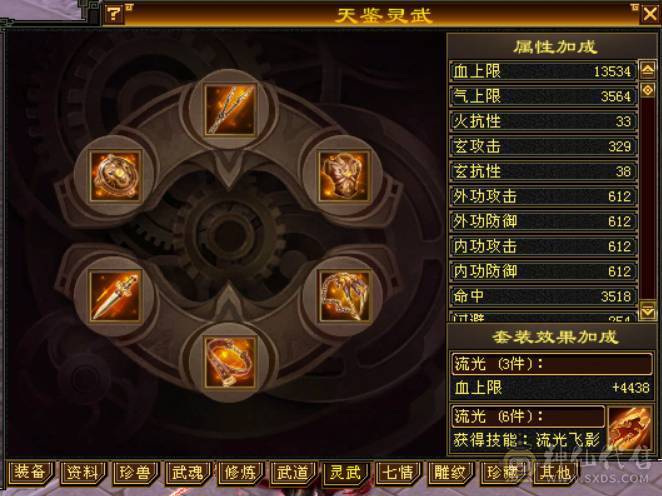Click the 血上限 attribute row
This screenshot has height=496, width=662.
click(543, 71)
